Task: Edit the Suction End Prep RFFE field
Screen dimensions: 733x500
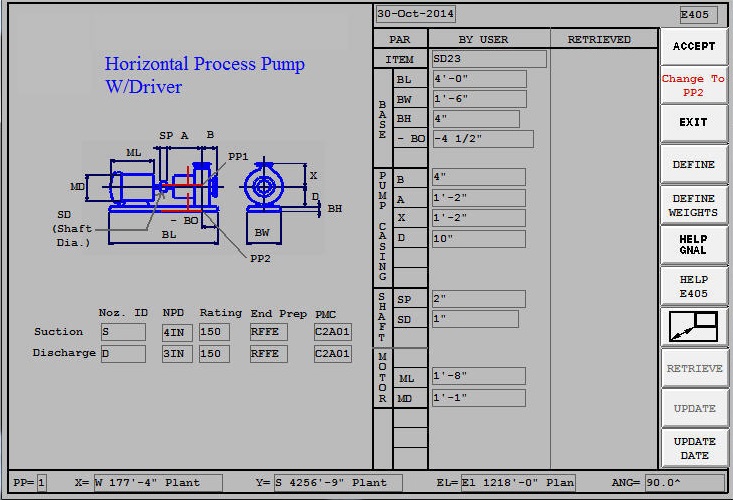Action: (268, 332)
